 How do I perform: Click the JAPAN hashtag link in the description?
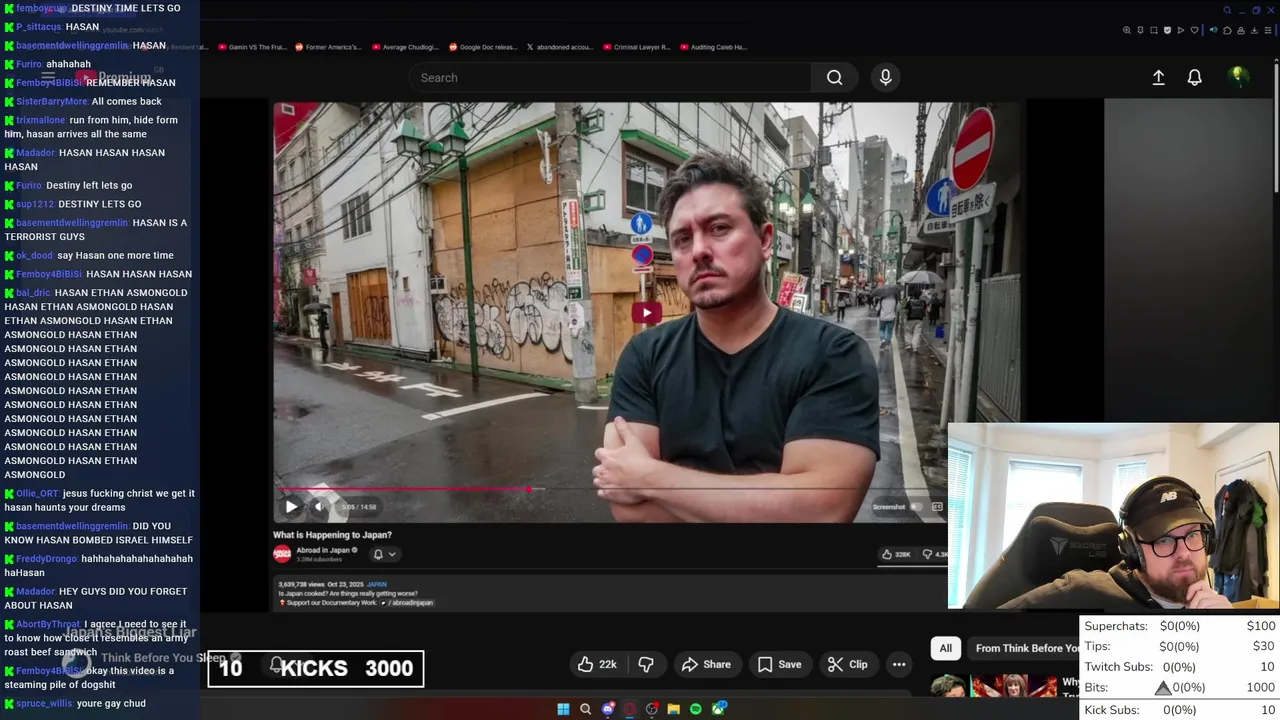point(376,584)
